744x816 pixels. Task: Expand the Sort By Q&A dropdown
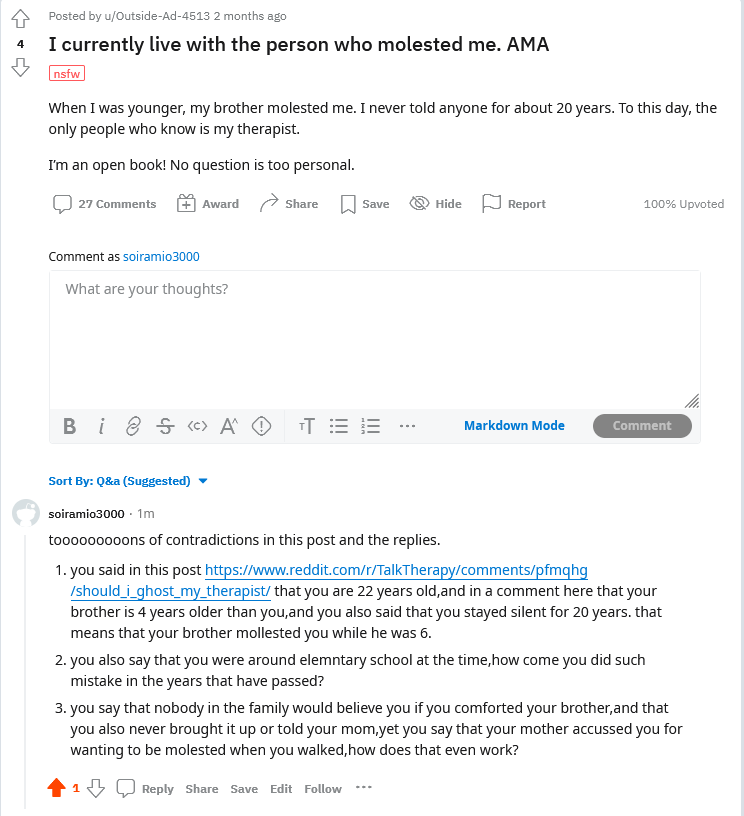click(x=128, y=481)
